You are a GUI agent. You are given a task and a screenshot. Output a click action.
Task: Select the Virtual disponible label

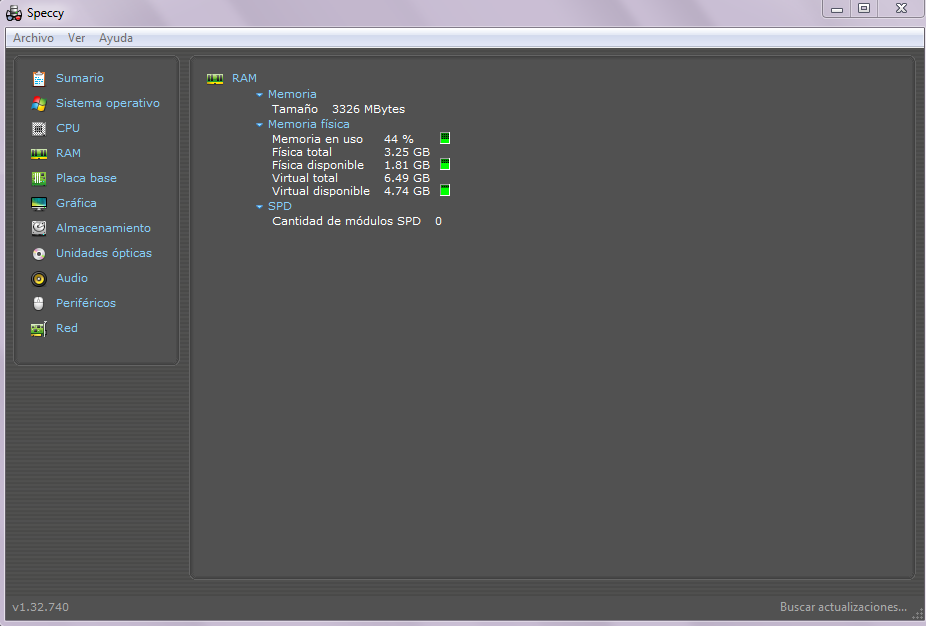(x=321, y=191)
